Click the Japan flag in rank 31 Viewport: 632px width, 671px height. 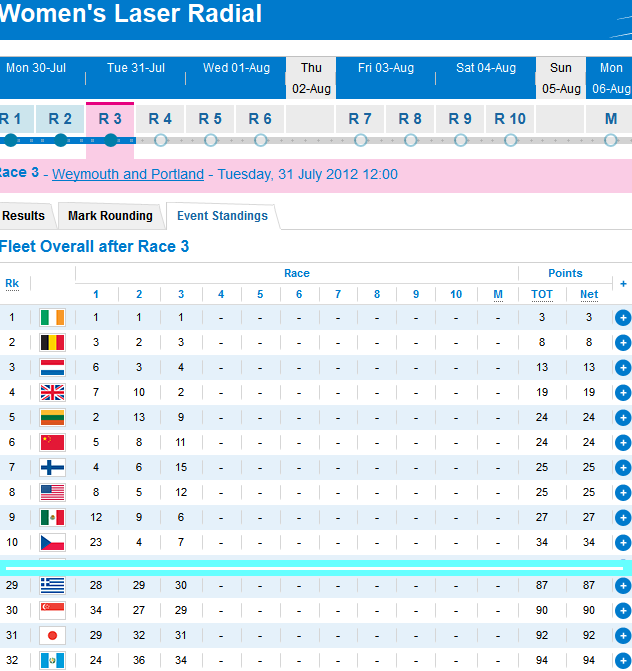point(52,635)
